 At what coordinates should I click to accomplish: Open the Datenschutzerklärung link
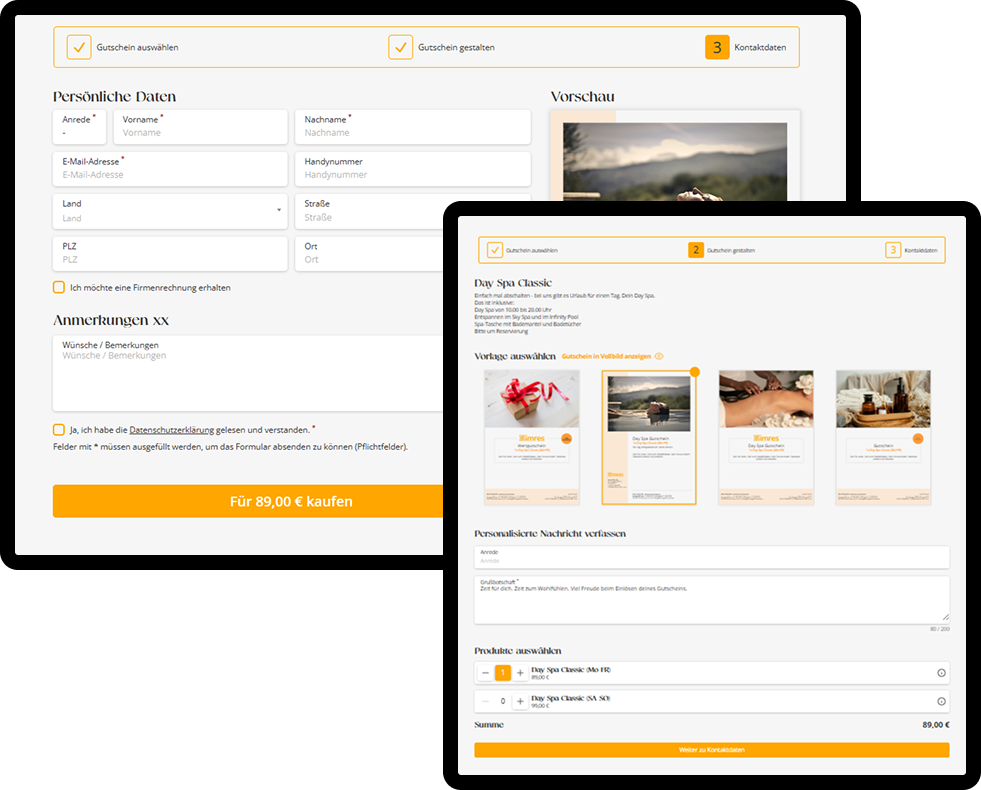pos(172,429)
